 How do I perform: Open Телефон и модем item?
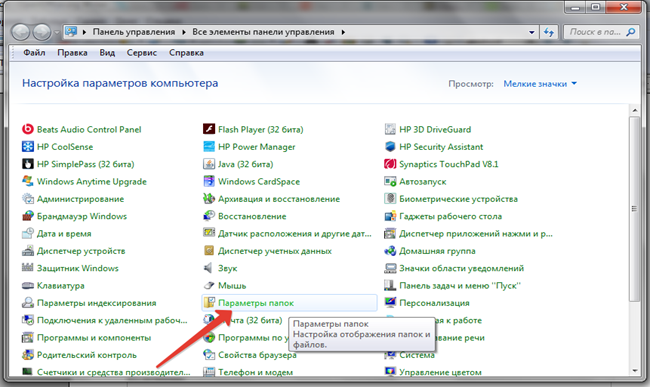tap(255, 372)
